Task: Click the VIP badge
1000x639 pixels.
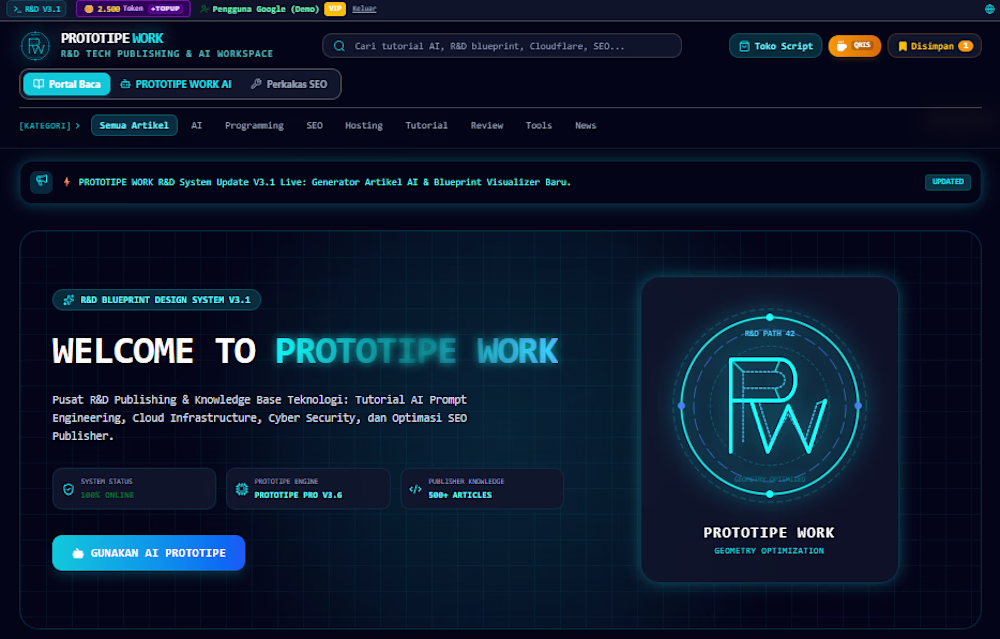Action: click(335, 9)
